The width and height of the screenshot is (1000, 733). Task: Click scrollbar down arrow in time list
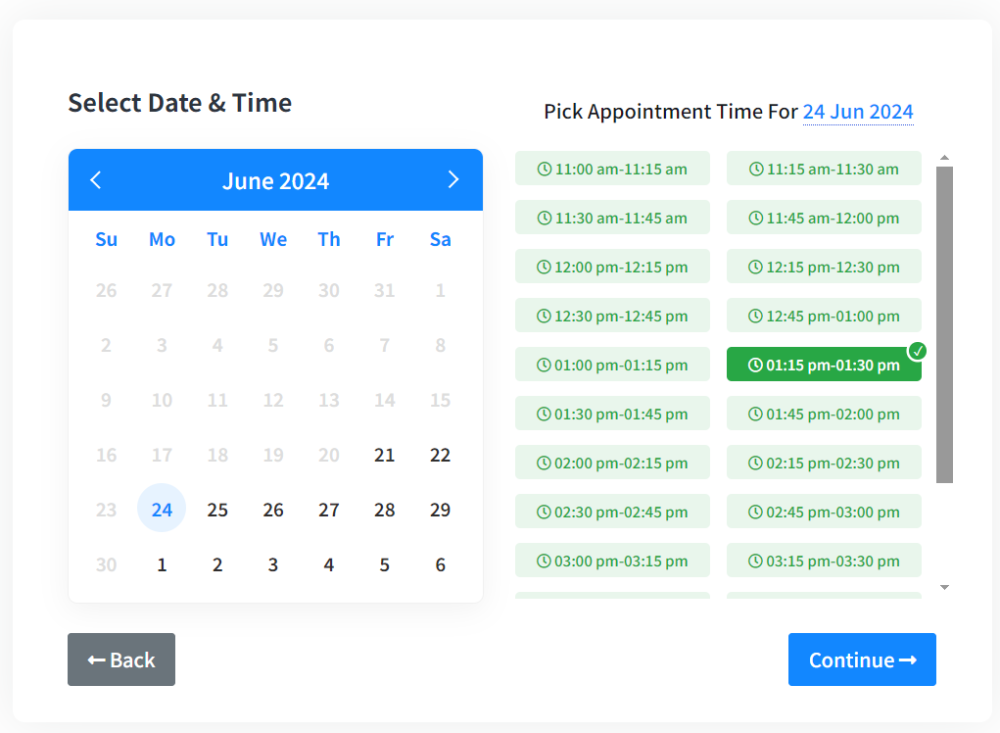(x=944, y=587)
